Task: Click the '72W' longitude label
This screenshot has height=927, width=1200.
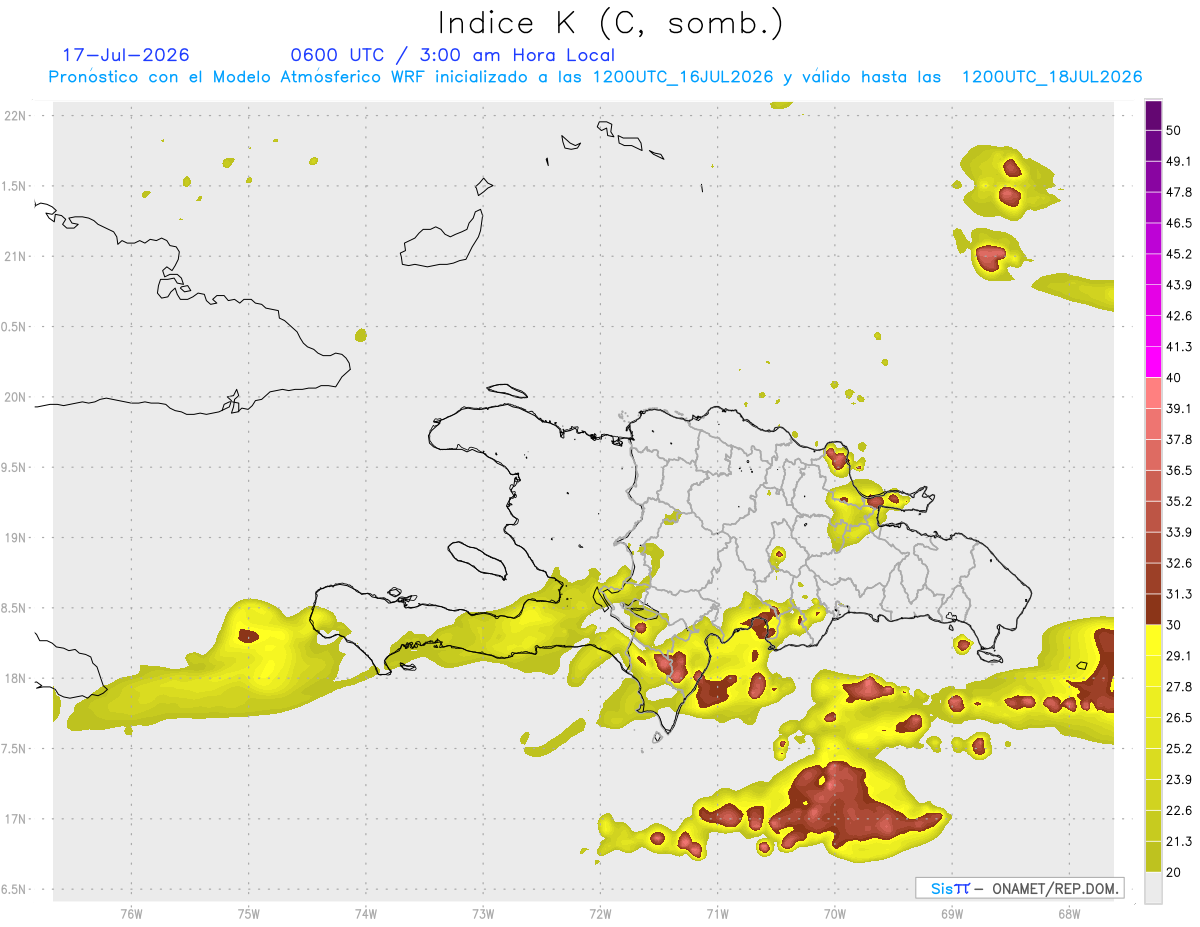Action: click(600, 914)
